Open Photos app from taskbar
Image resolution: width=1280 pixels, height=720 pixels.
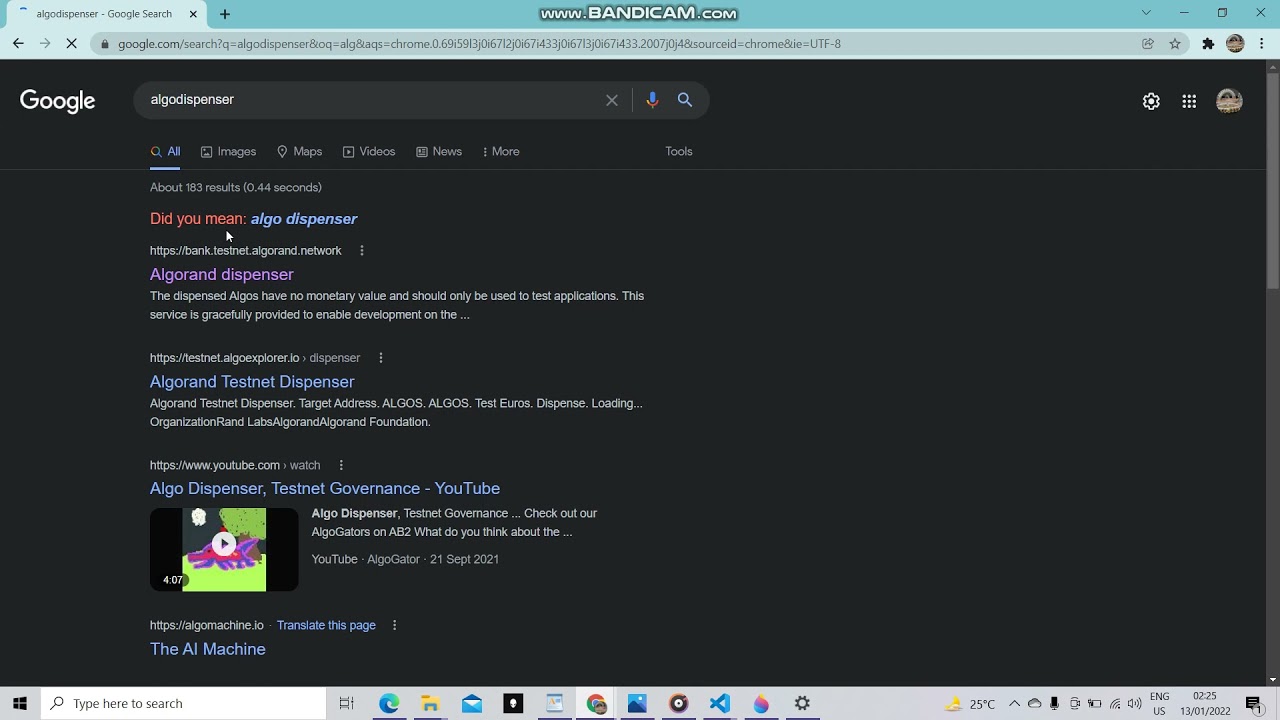point(637,703)
